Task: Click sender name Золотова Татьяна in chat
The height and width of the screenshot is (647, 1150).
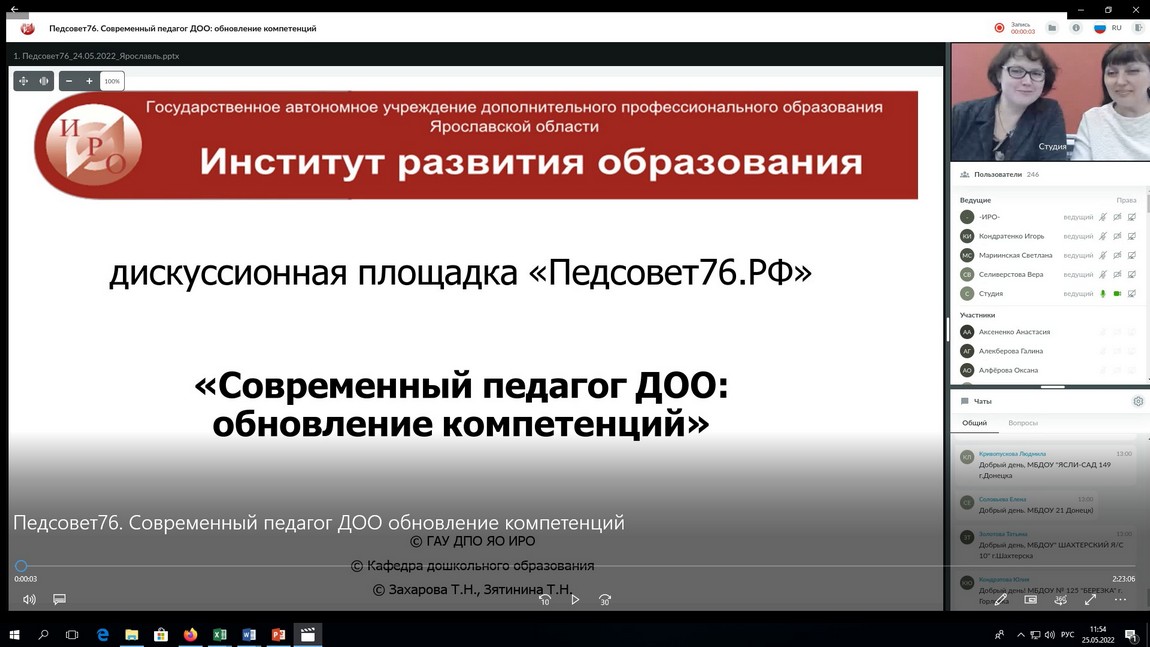Action: click(1003, 534)
